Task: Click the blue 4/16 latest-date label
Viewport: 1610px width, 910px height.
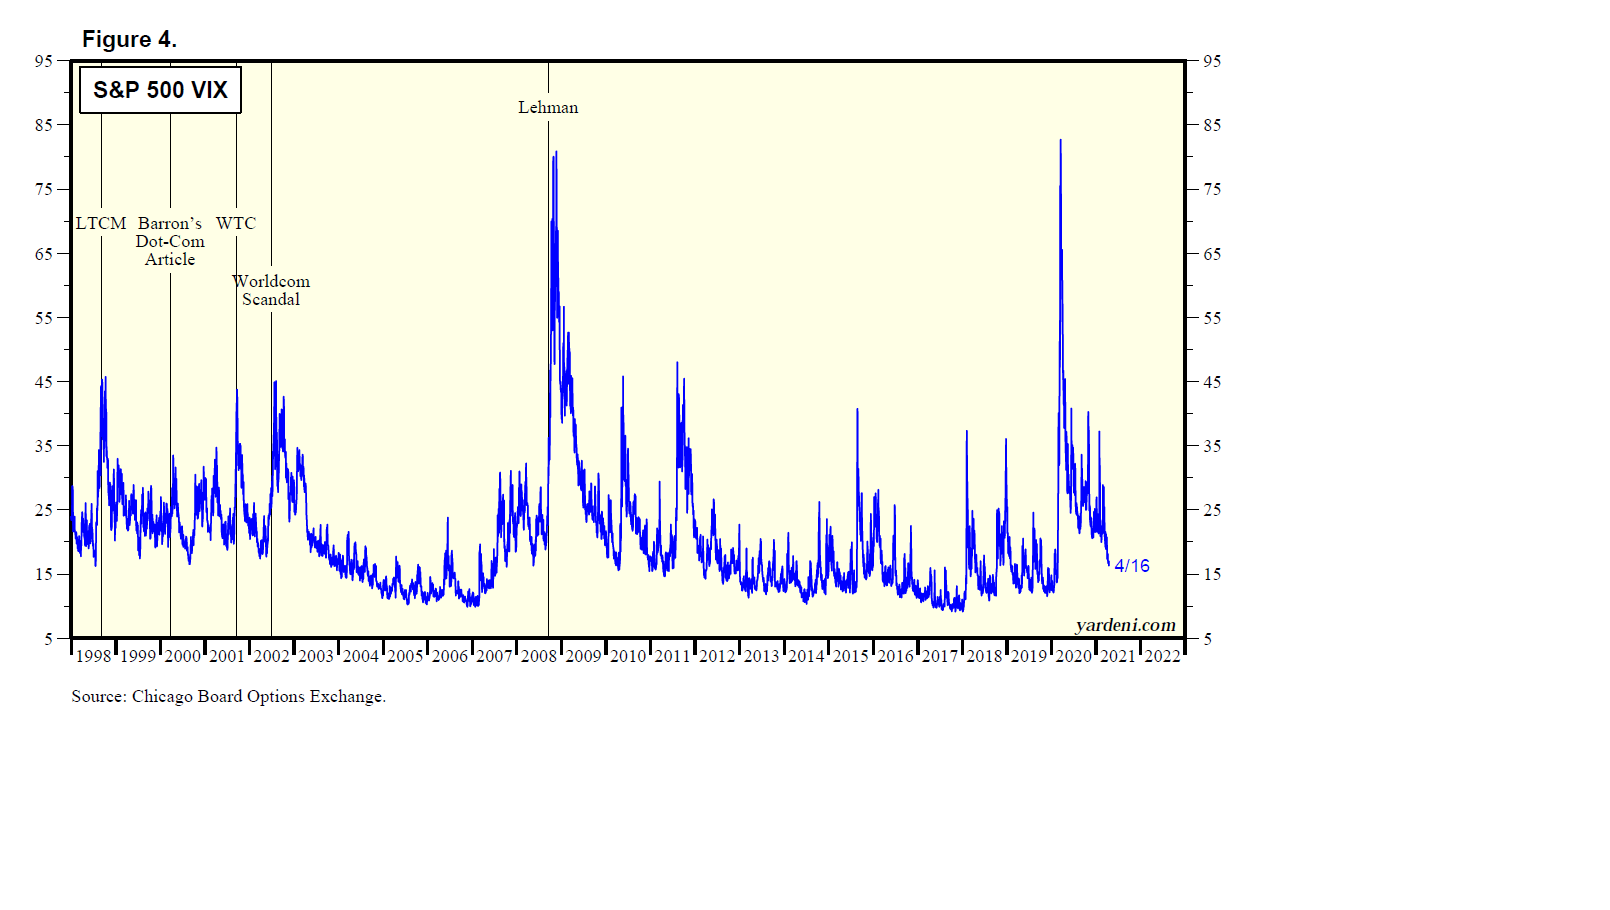Action: (1132, 566)
